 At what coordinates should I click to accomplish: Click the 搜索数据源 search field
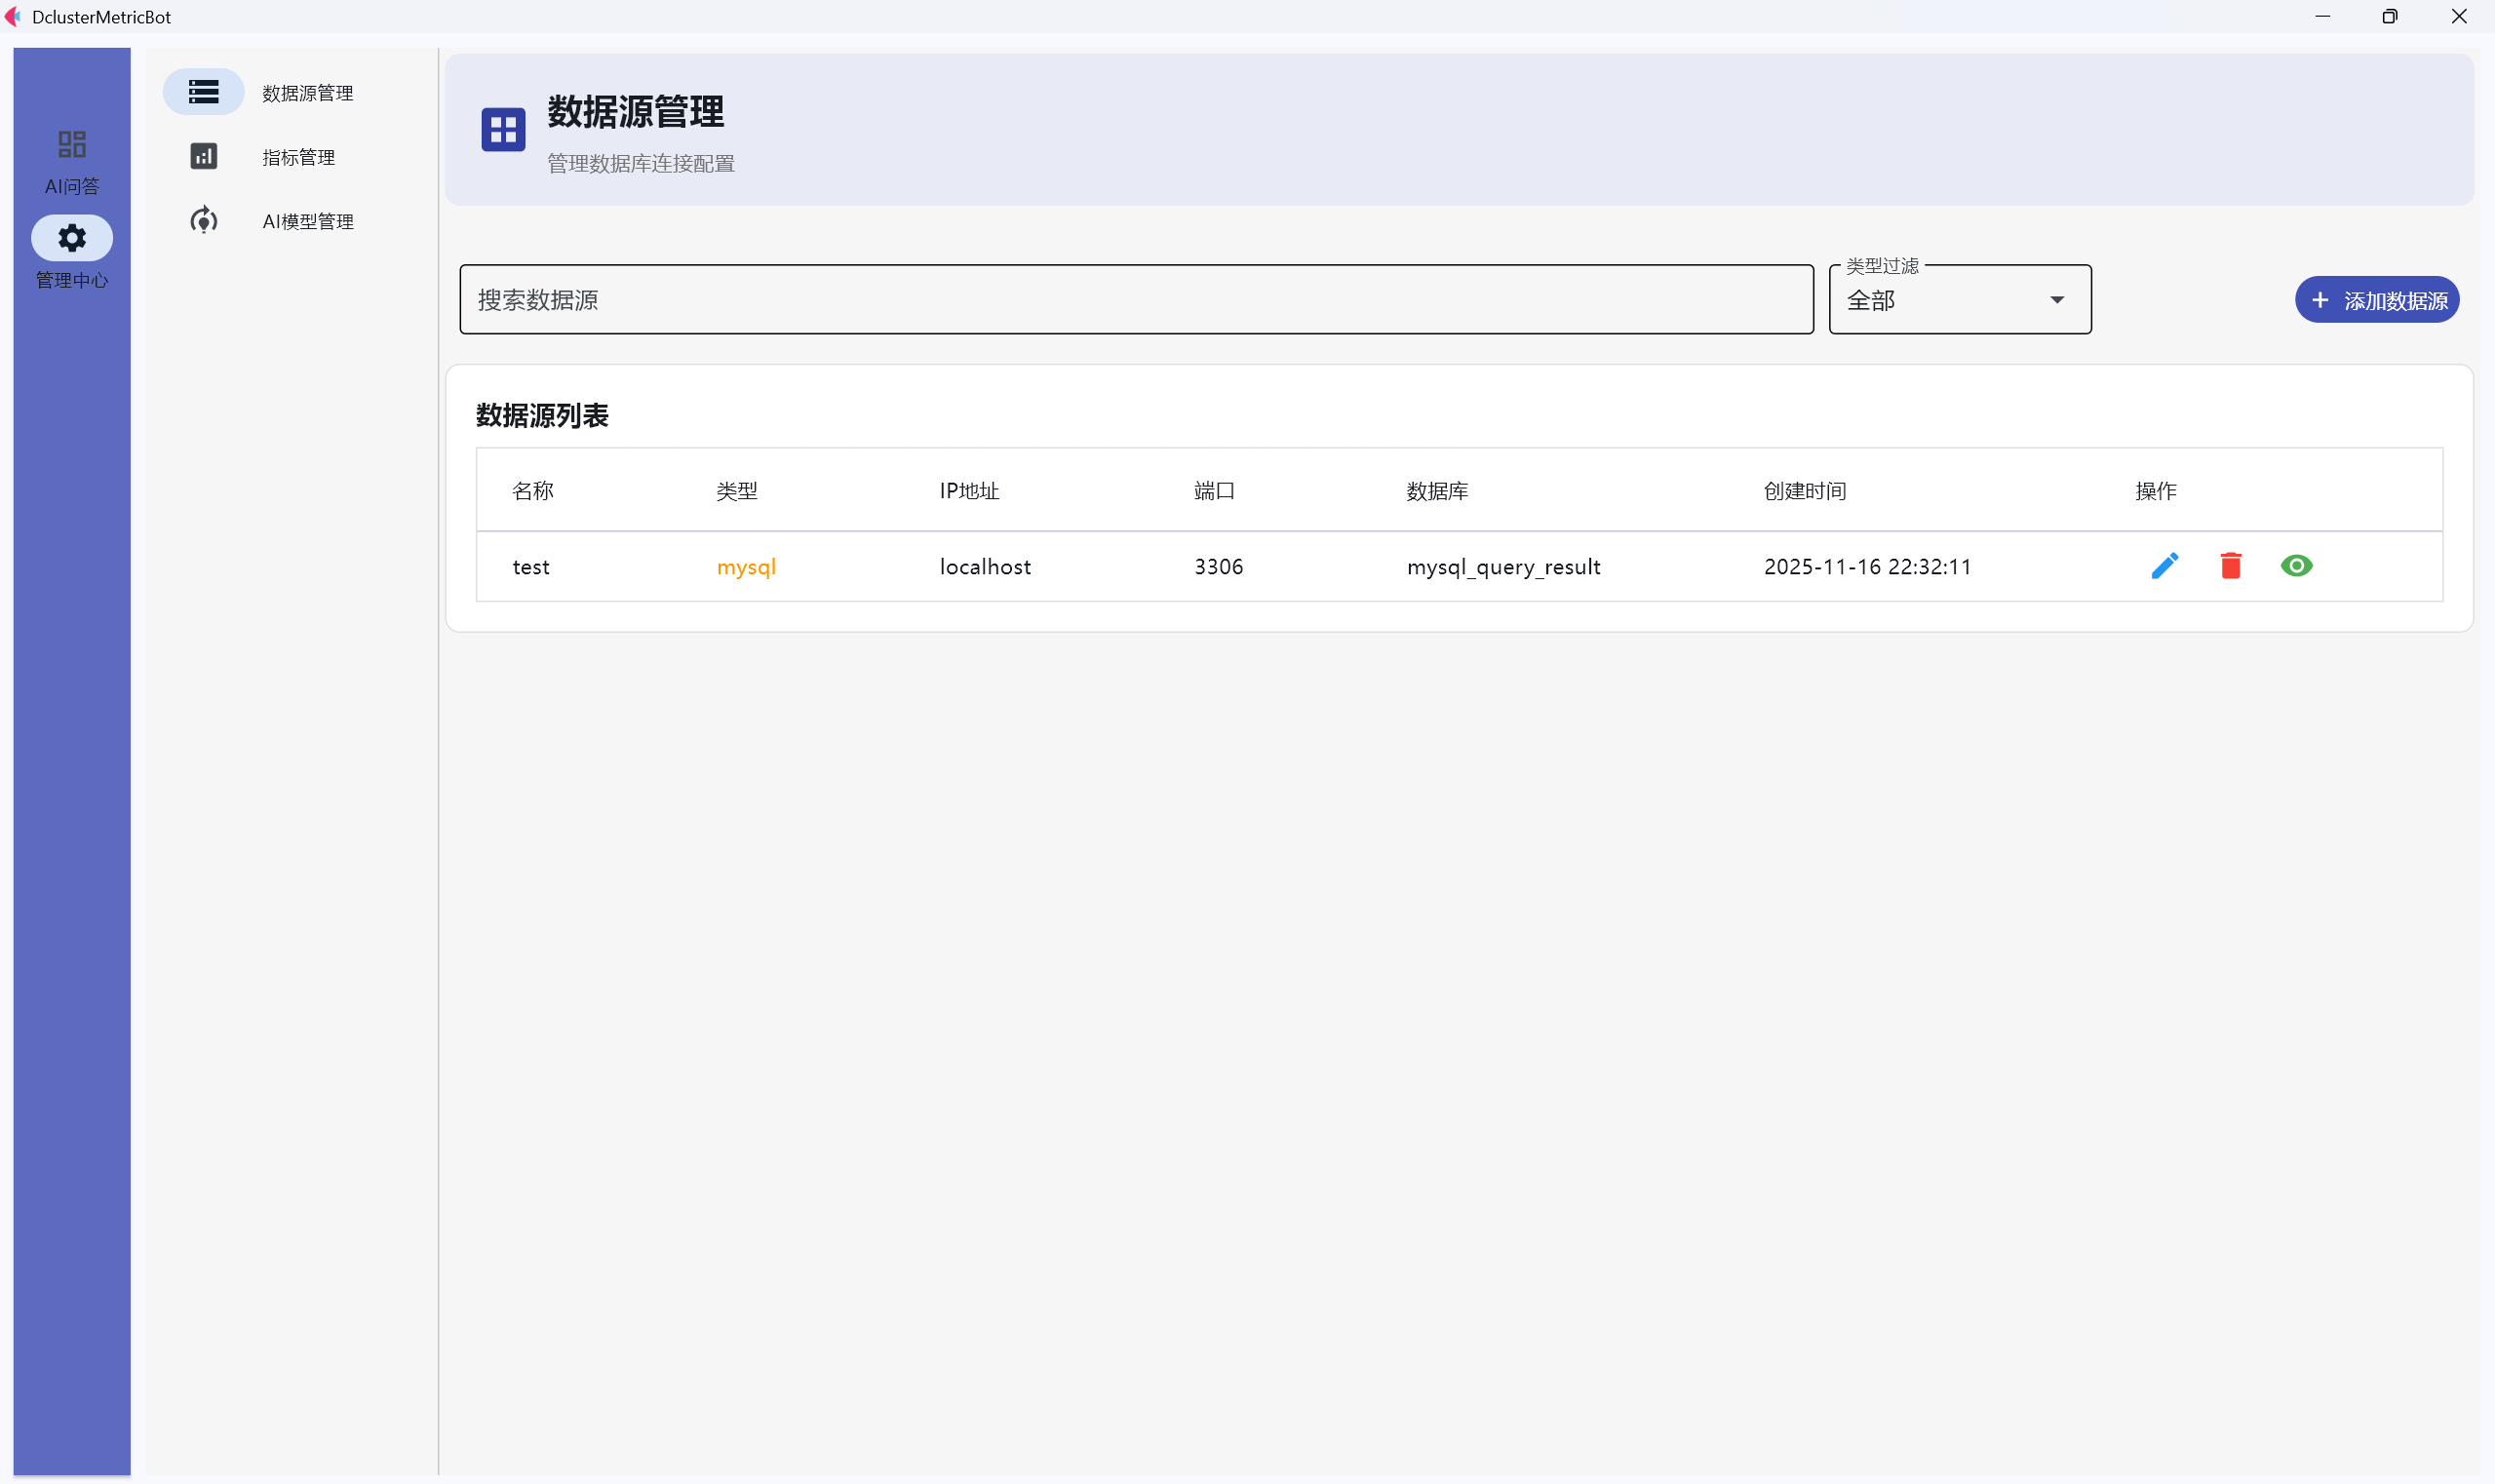click(x=1135, y=299)
